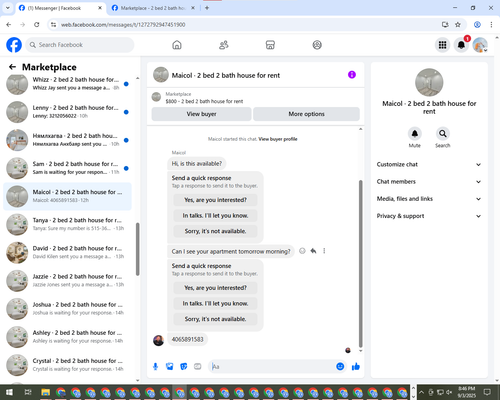Open the Ashley conversation
The height and width of the screenshot is (400, 500).
pos(67,337)
